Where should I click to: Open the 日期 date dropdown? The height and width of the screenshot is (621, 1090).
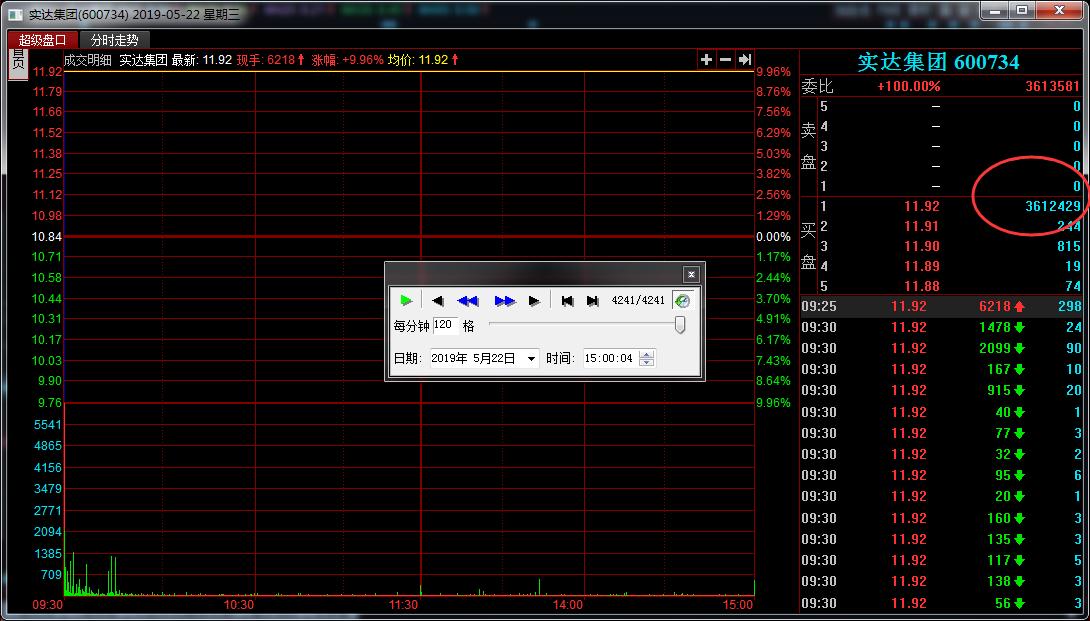[531, 359]
